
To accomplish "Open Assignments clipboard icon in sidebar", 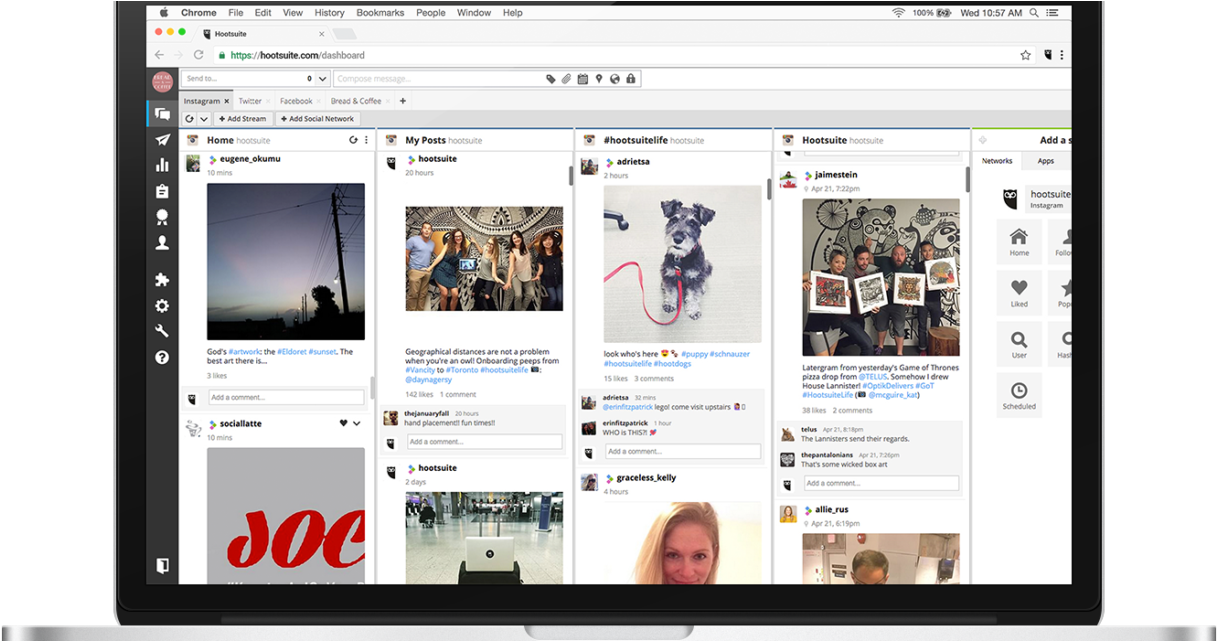I will click(162, 191).
